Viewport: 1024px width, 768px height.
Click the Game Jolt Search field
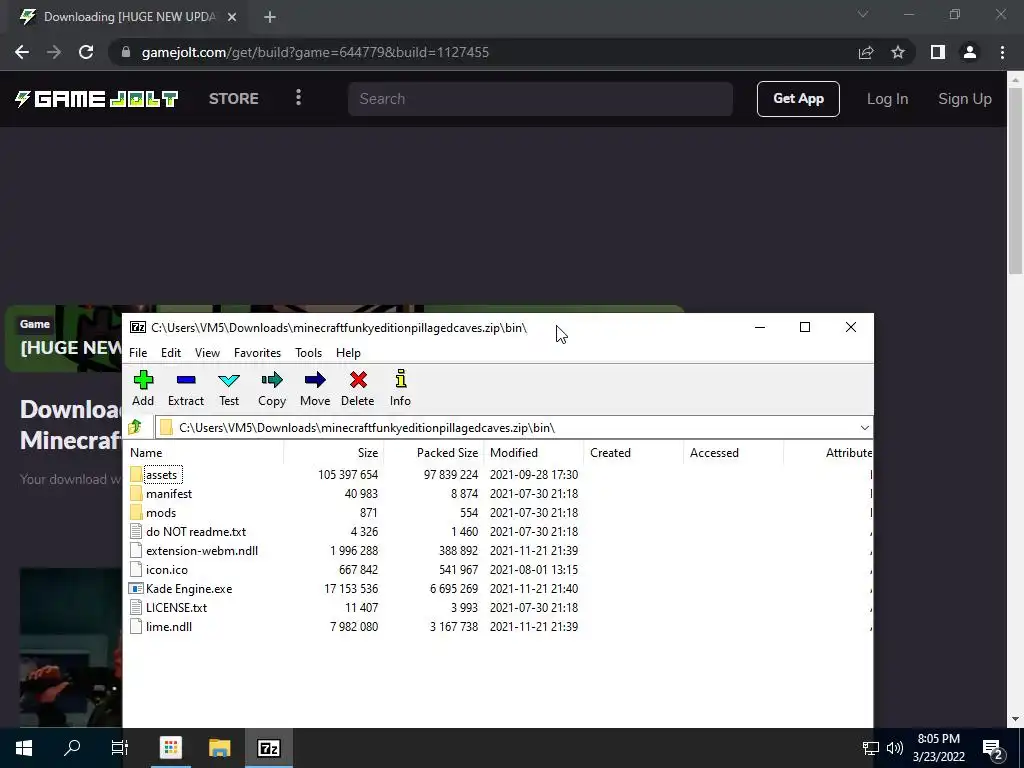[x=540, y=99]
